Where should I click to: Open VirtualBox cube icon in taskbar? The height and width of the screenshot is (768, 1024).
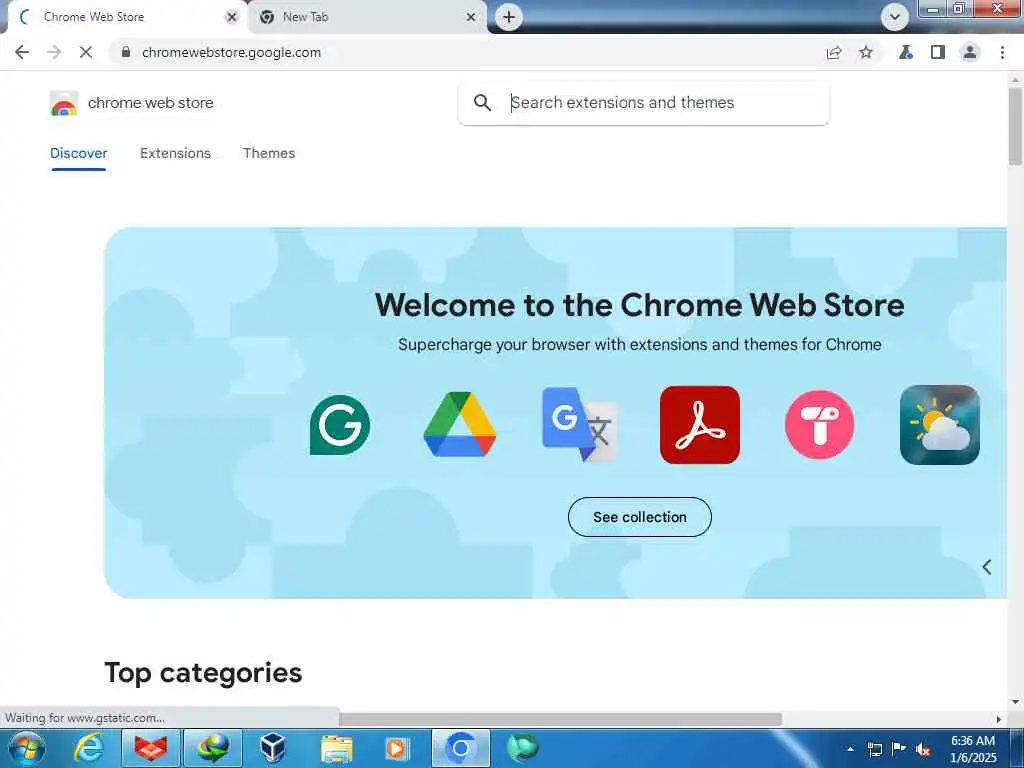[272, 748]
